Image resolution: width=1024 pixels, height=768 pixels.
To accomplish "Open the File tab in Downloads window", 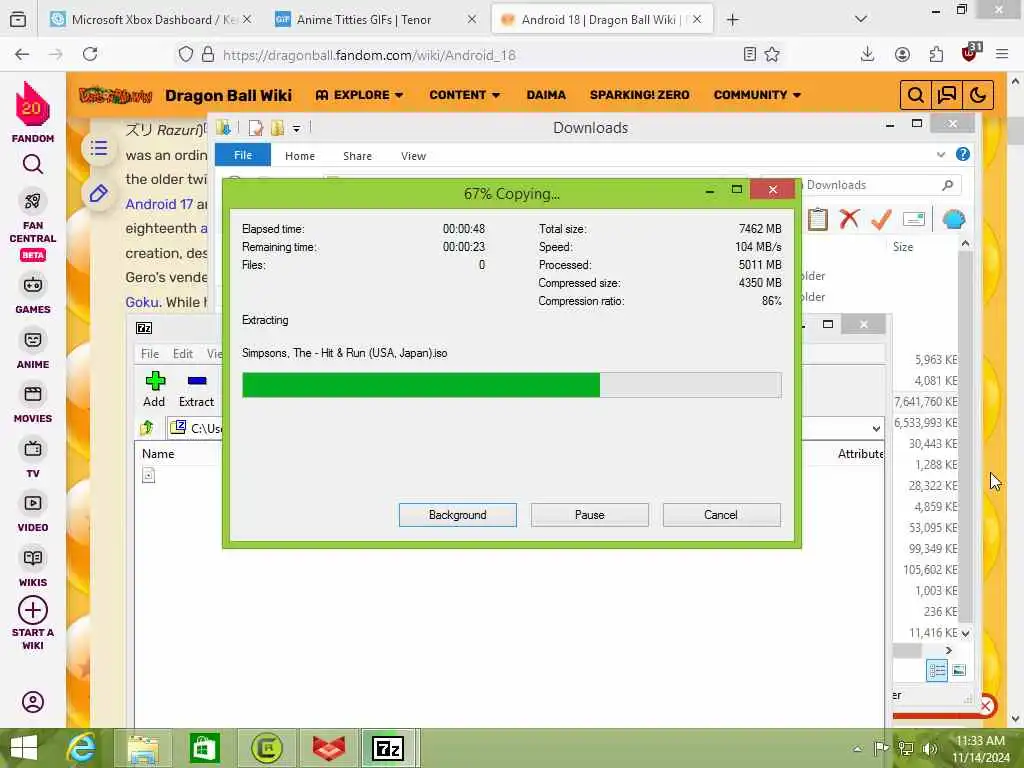I will 243,155.
